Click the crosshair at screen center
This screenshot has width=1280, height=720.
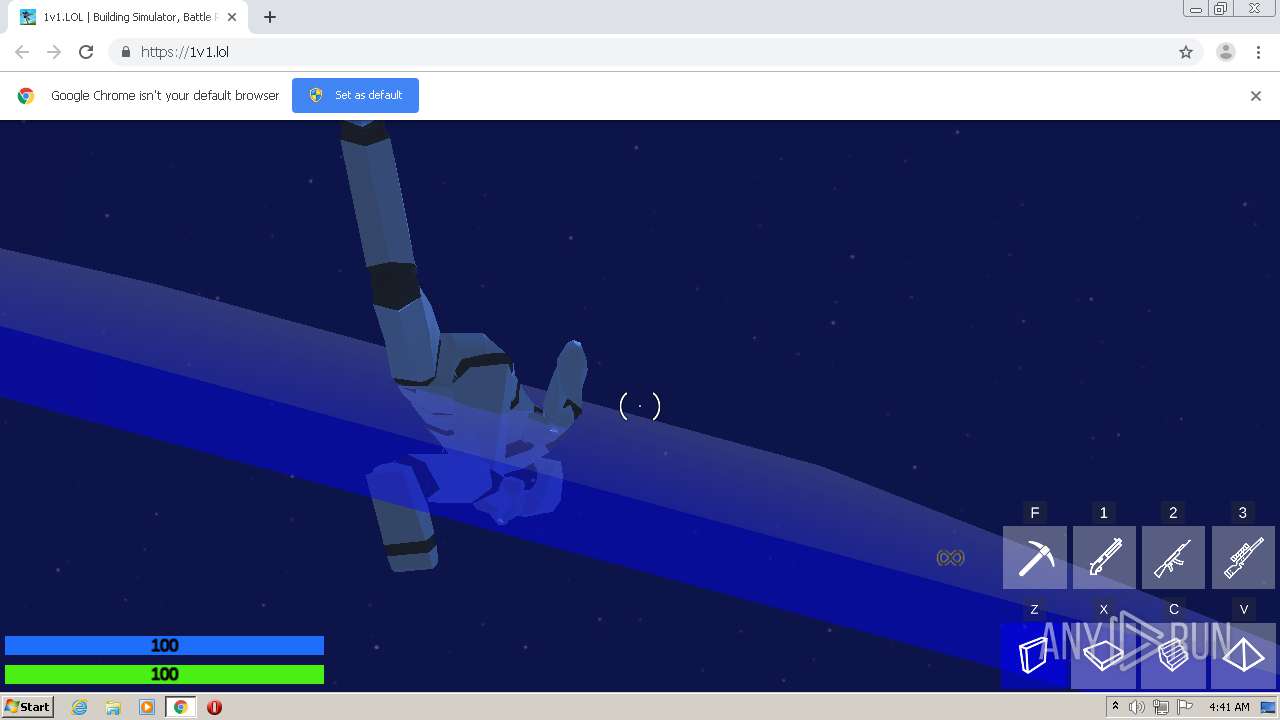(x=640, y=406)
